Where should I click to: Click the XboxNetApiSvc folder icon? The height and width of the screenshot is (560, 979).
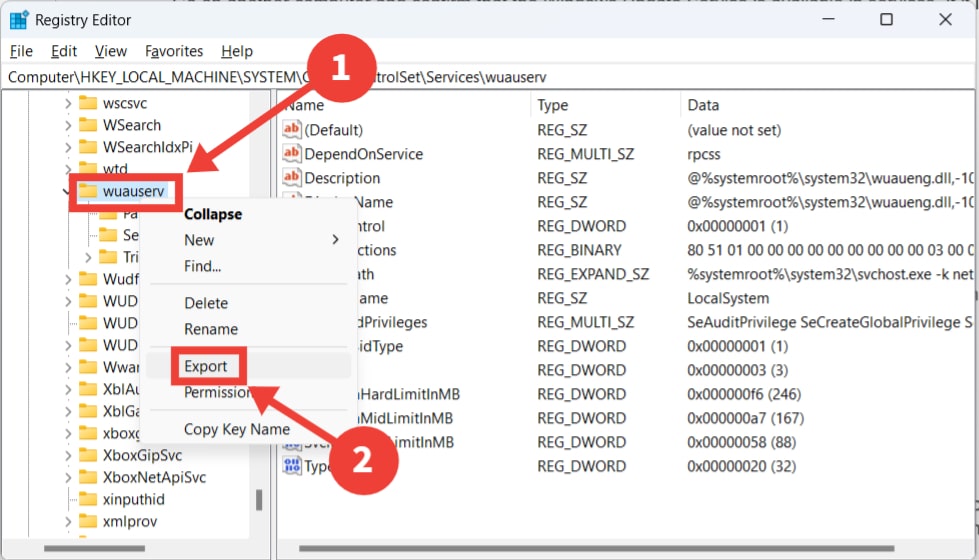tap(88, 477)
